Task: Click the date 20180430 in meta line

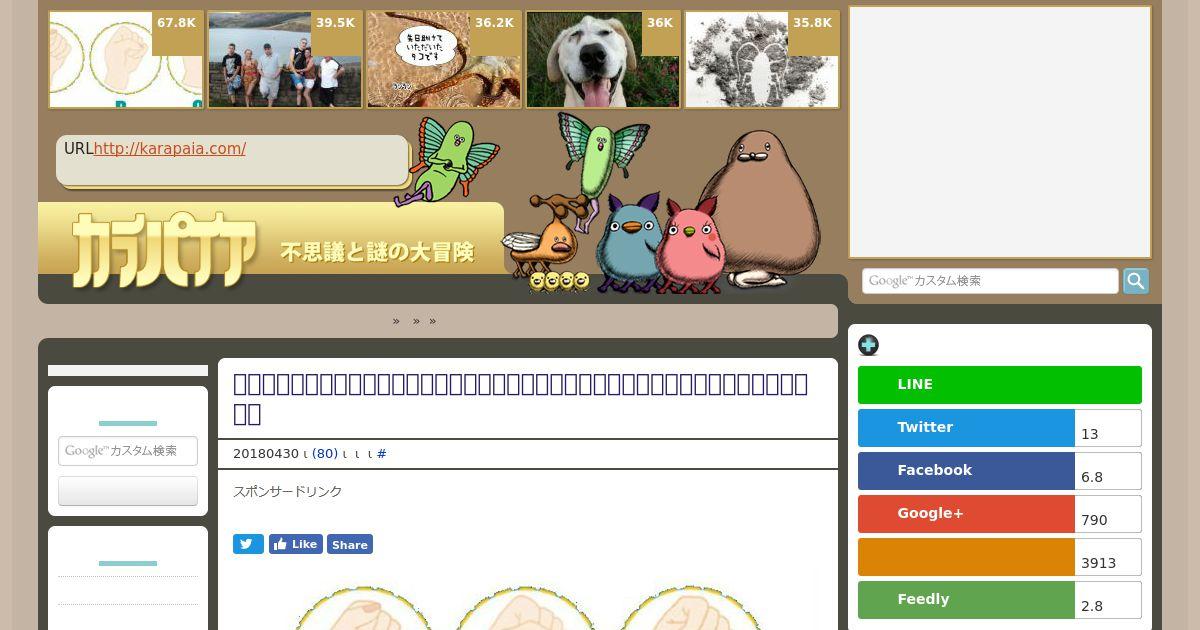Action: 266,454
